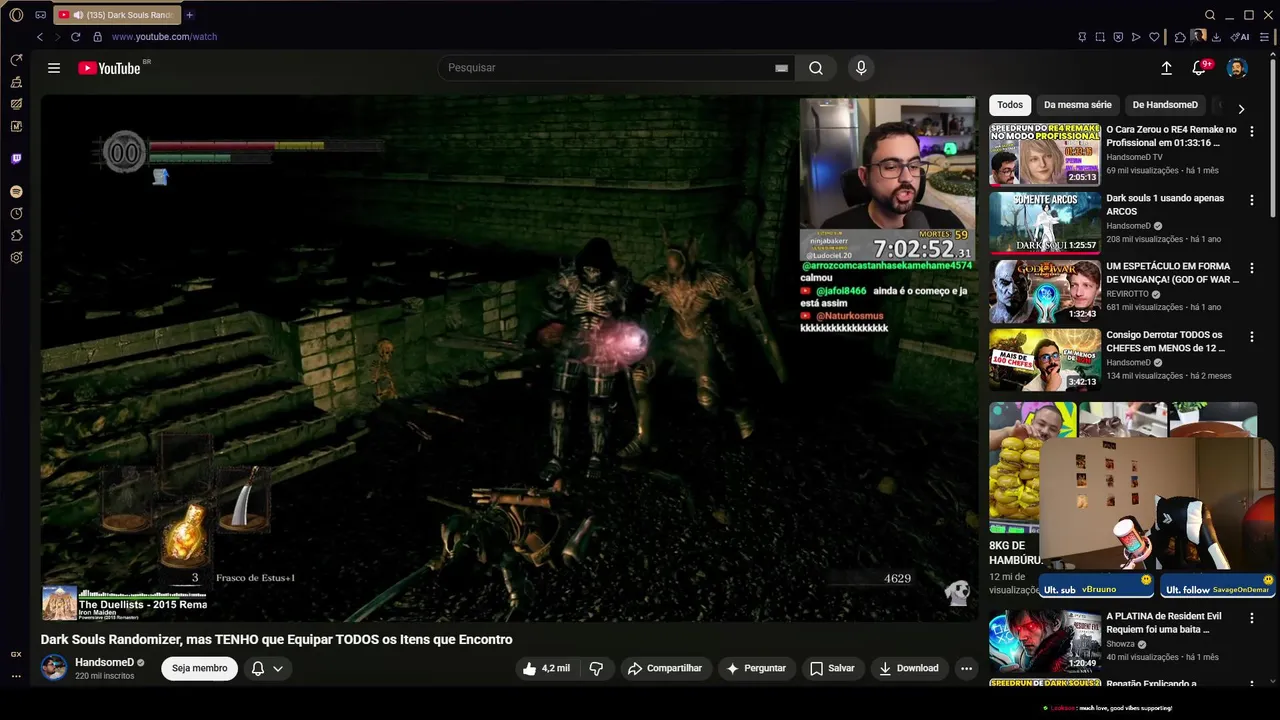The width and height of the screenshot is (1280, 720).
Task: Open the Opera main menu icon
Action: point(16,15)
